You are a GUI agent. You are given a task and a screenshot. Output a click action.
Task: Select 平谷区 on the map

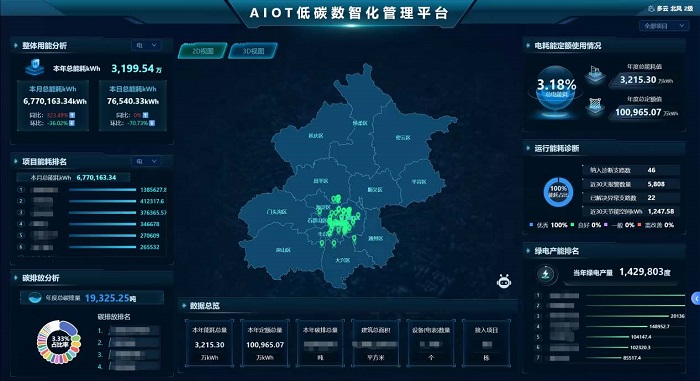point(419,182)
